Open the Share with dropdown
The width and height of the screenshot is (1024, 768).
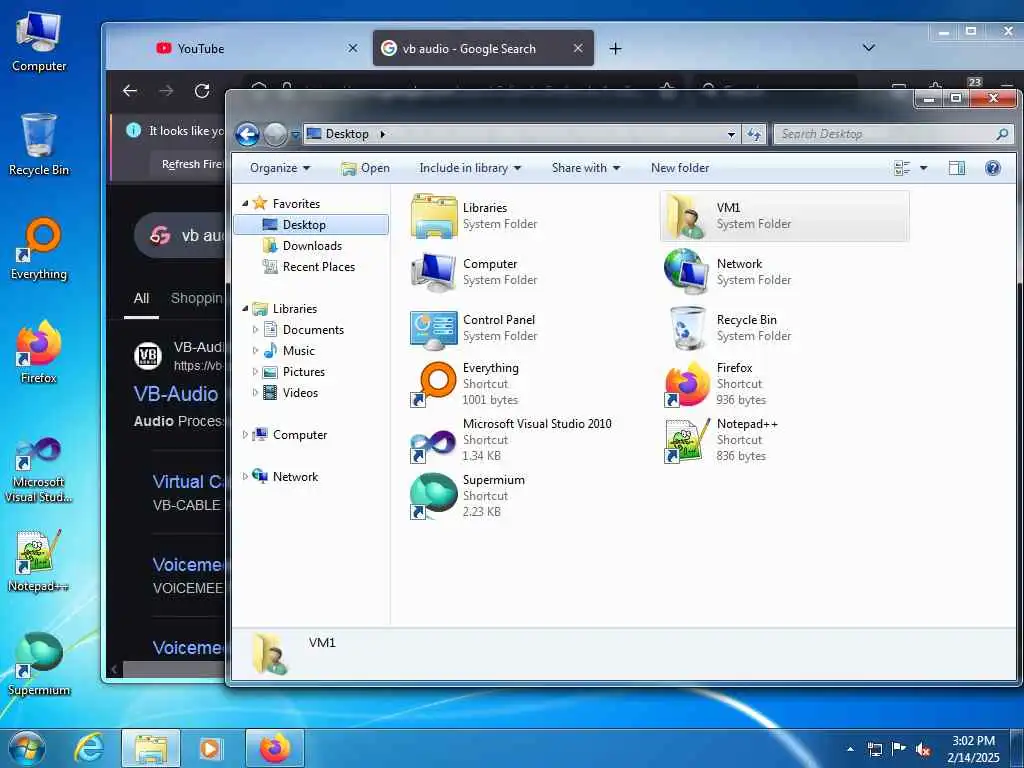[x=585, y=168]
